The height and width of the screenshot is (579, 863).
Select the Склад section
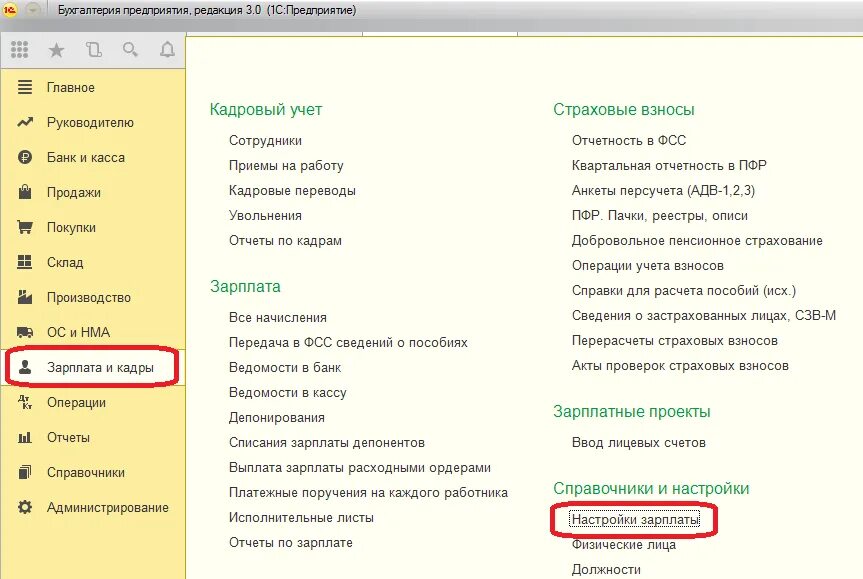click(65, 263)
